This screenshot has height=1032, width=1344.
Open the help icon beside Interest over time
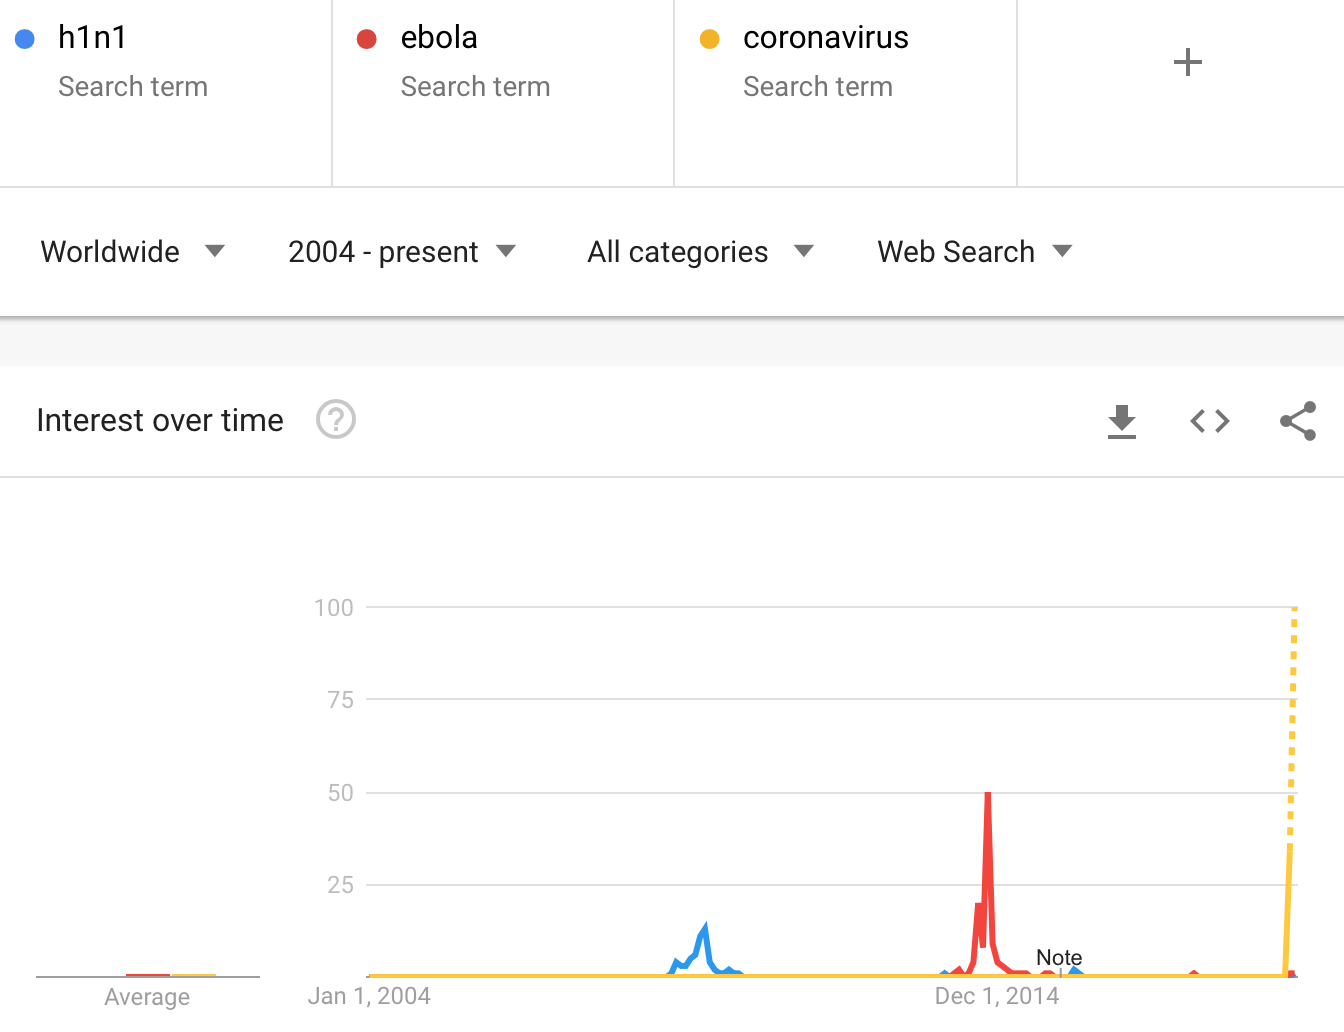336,419
